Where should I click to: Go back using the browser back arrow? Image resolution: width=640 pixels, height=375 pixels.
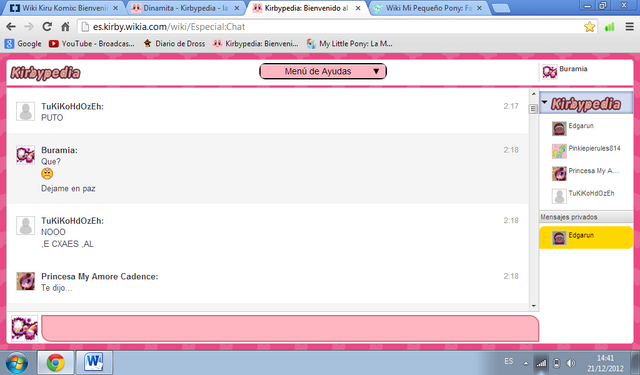point(11,27)
